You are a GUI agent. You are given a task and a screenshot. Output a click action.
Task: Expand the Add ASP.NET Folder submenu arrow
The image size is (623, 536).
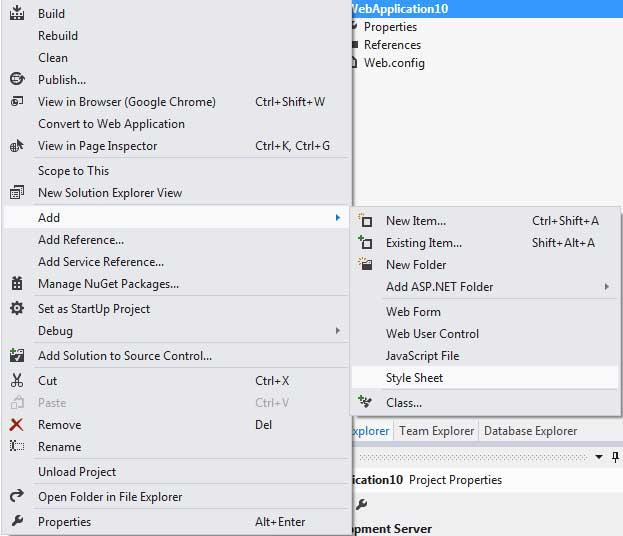[x=607, y=286]
